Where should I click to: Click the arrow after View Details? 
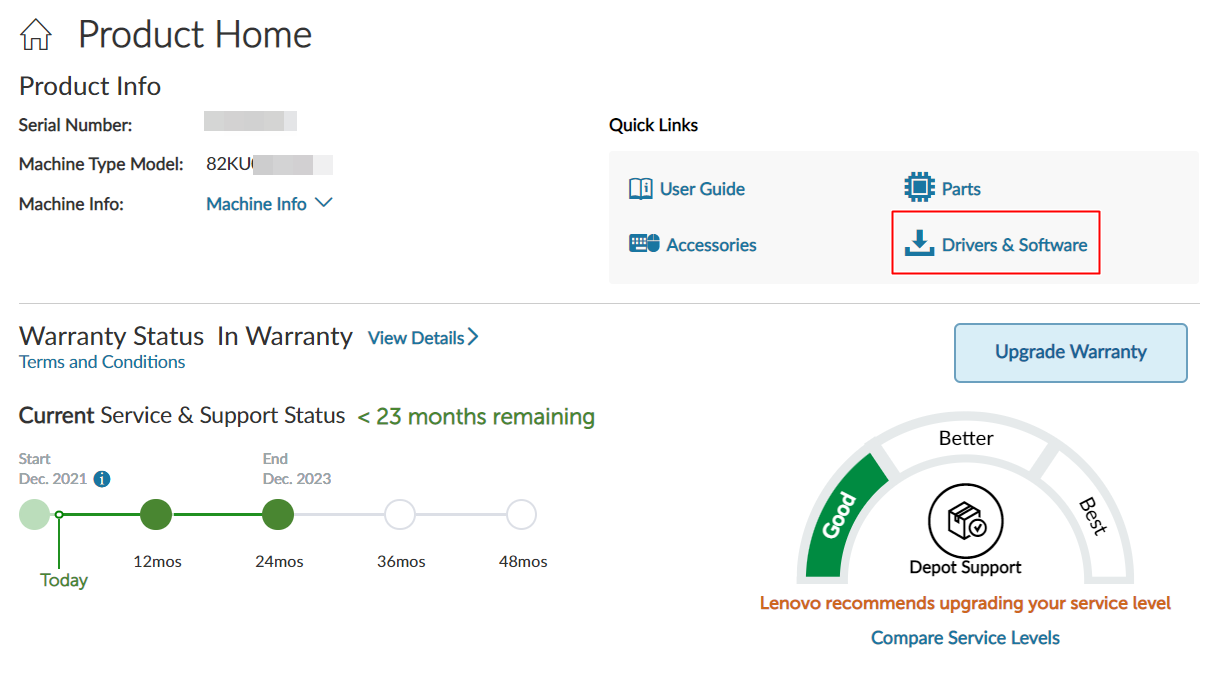click(x=474, y=338)
